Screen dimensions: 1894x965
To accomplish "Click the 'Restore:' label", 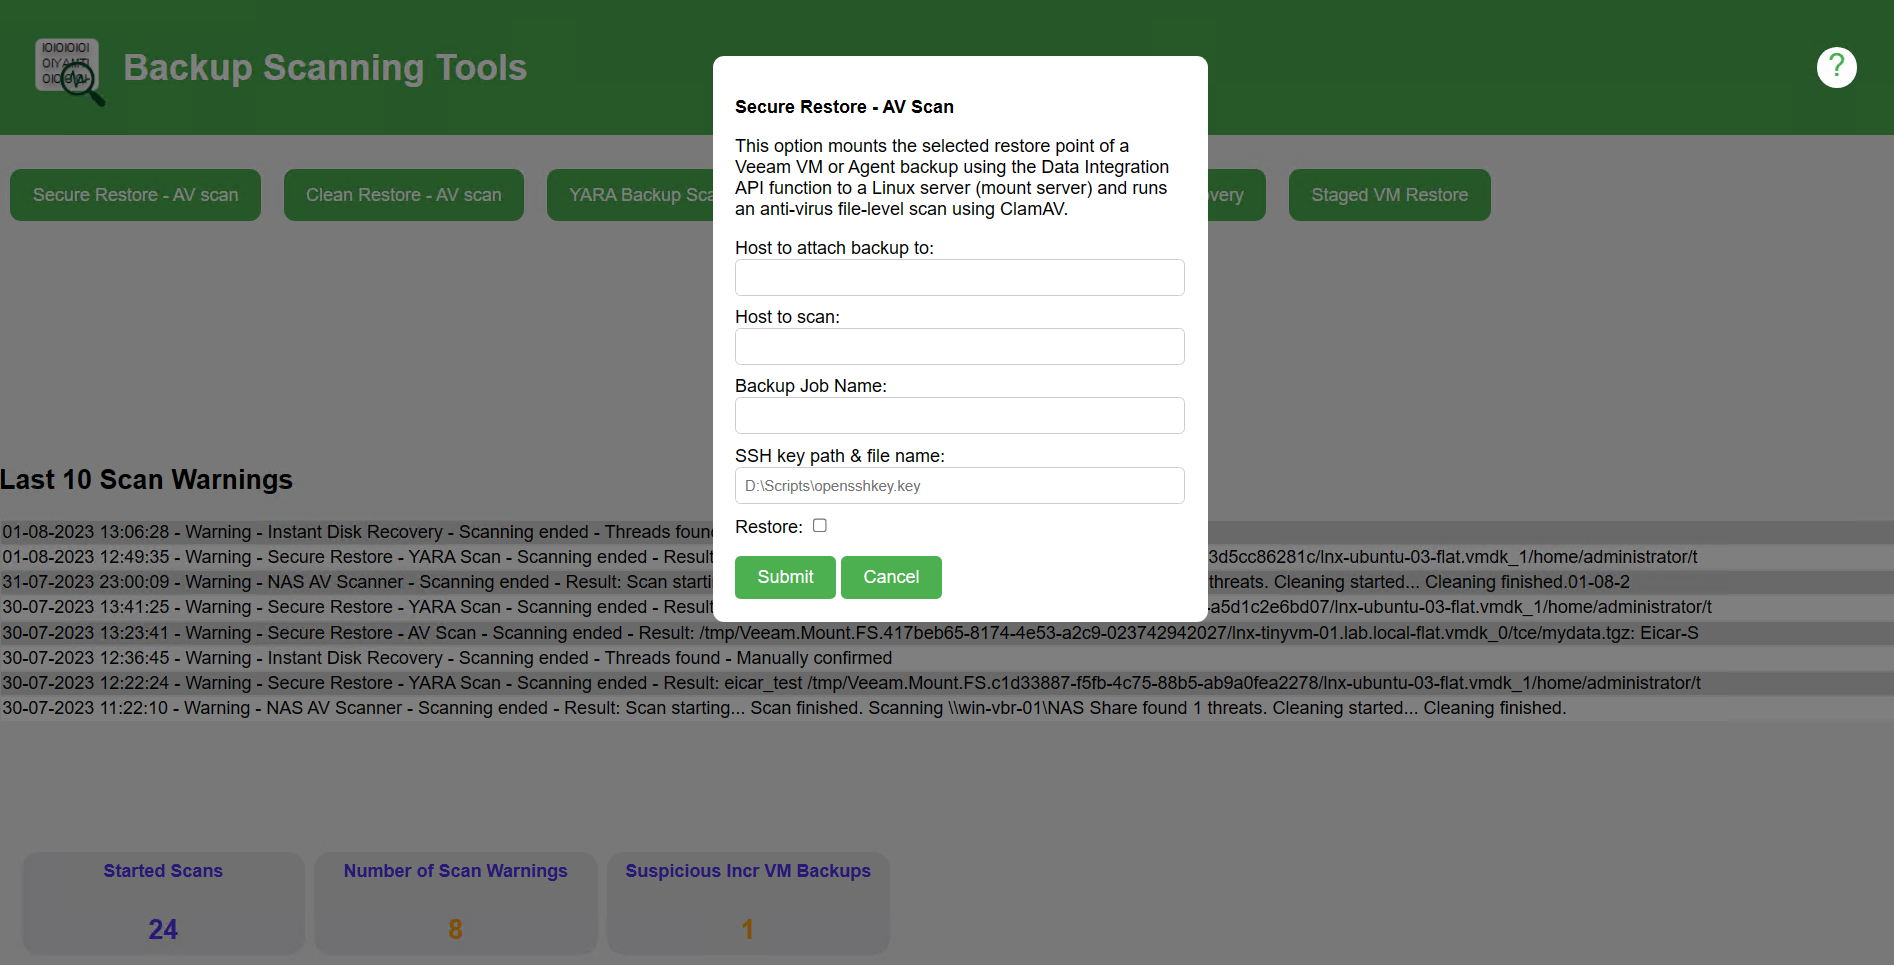I will click(769, 527).
